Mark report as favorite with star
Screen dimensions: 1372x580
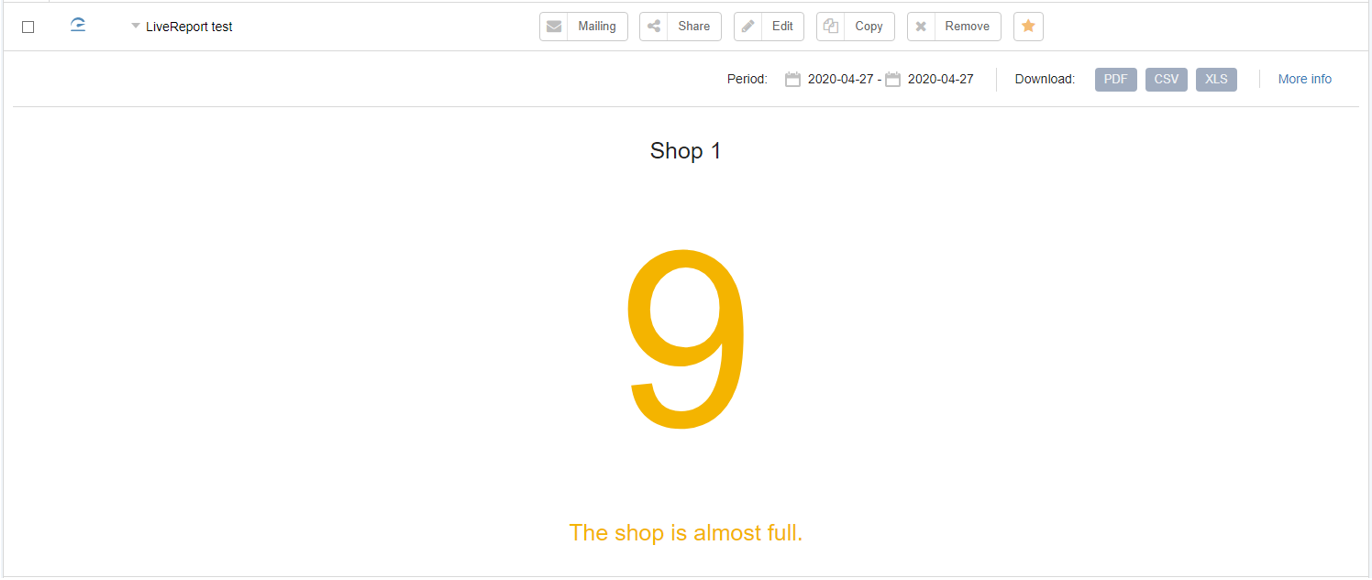click(x=1028, y=27)
